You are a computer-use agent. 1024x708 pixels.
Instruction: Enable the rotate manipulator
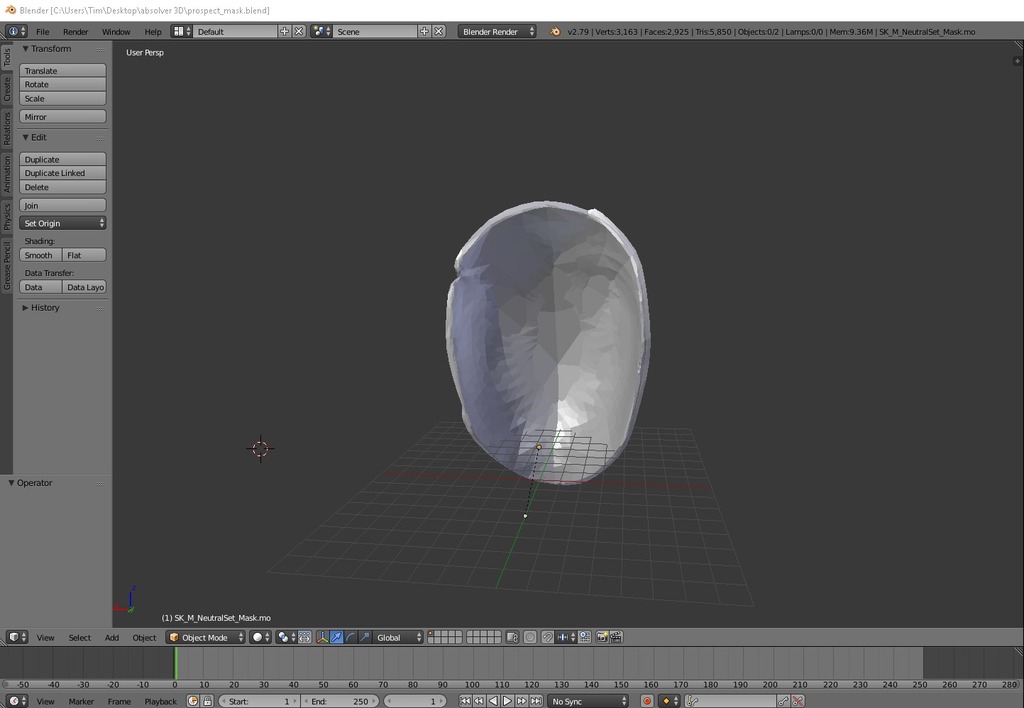(351, 637)
